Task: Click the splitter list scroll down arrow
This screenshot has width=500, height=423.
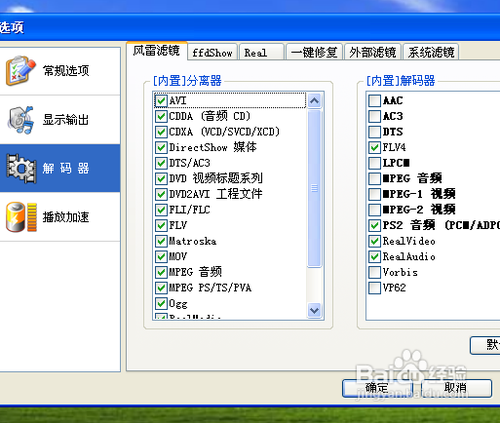Action: point(314,310)
